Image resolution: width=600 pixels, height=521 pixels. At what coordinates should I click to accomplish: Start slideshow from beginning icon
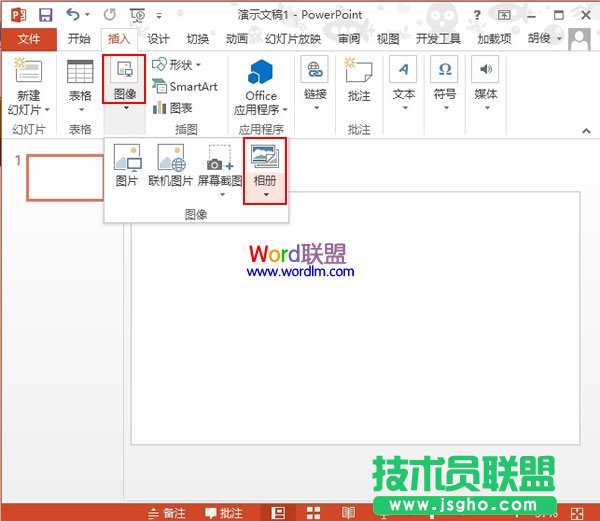(138, 15)
